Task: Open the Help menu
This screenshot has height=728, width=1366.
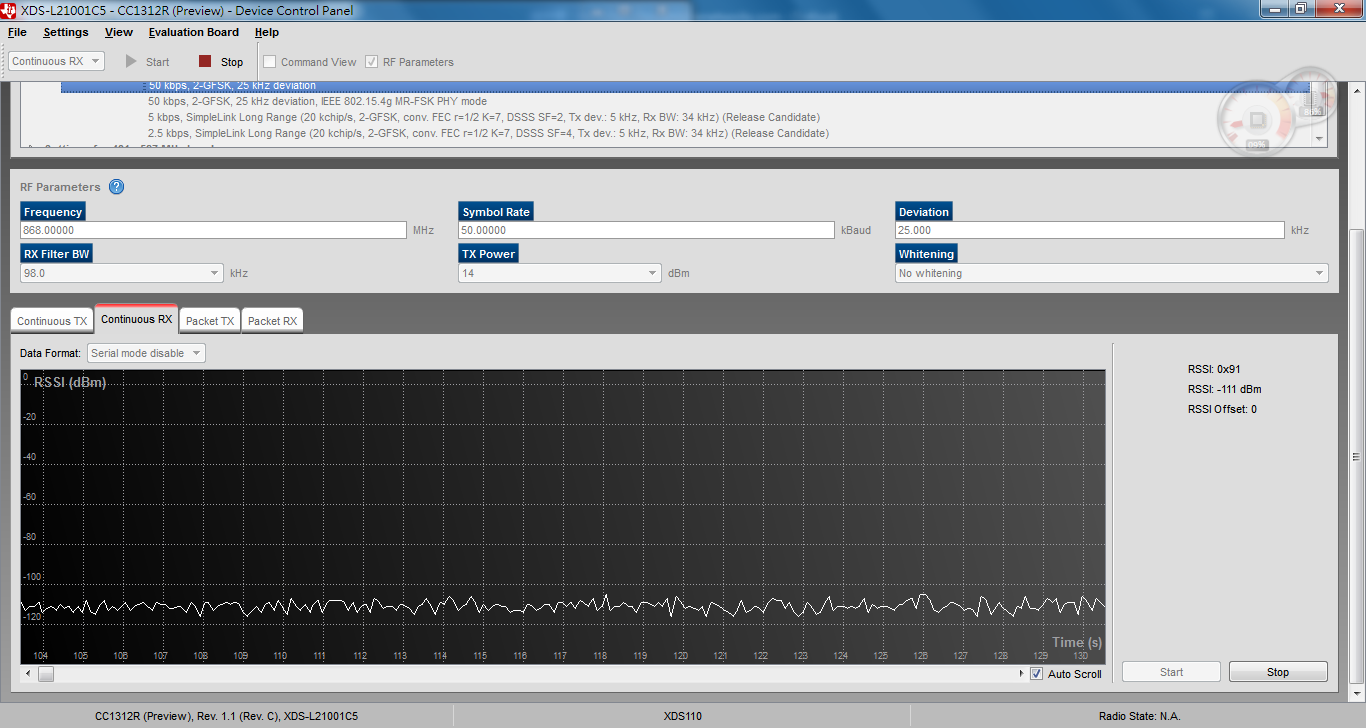Action: (x=267, y=32)
